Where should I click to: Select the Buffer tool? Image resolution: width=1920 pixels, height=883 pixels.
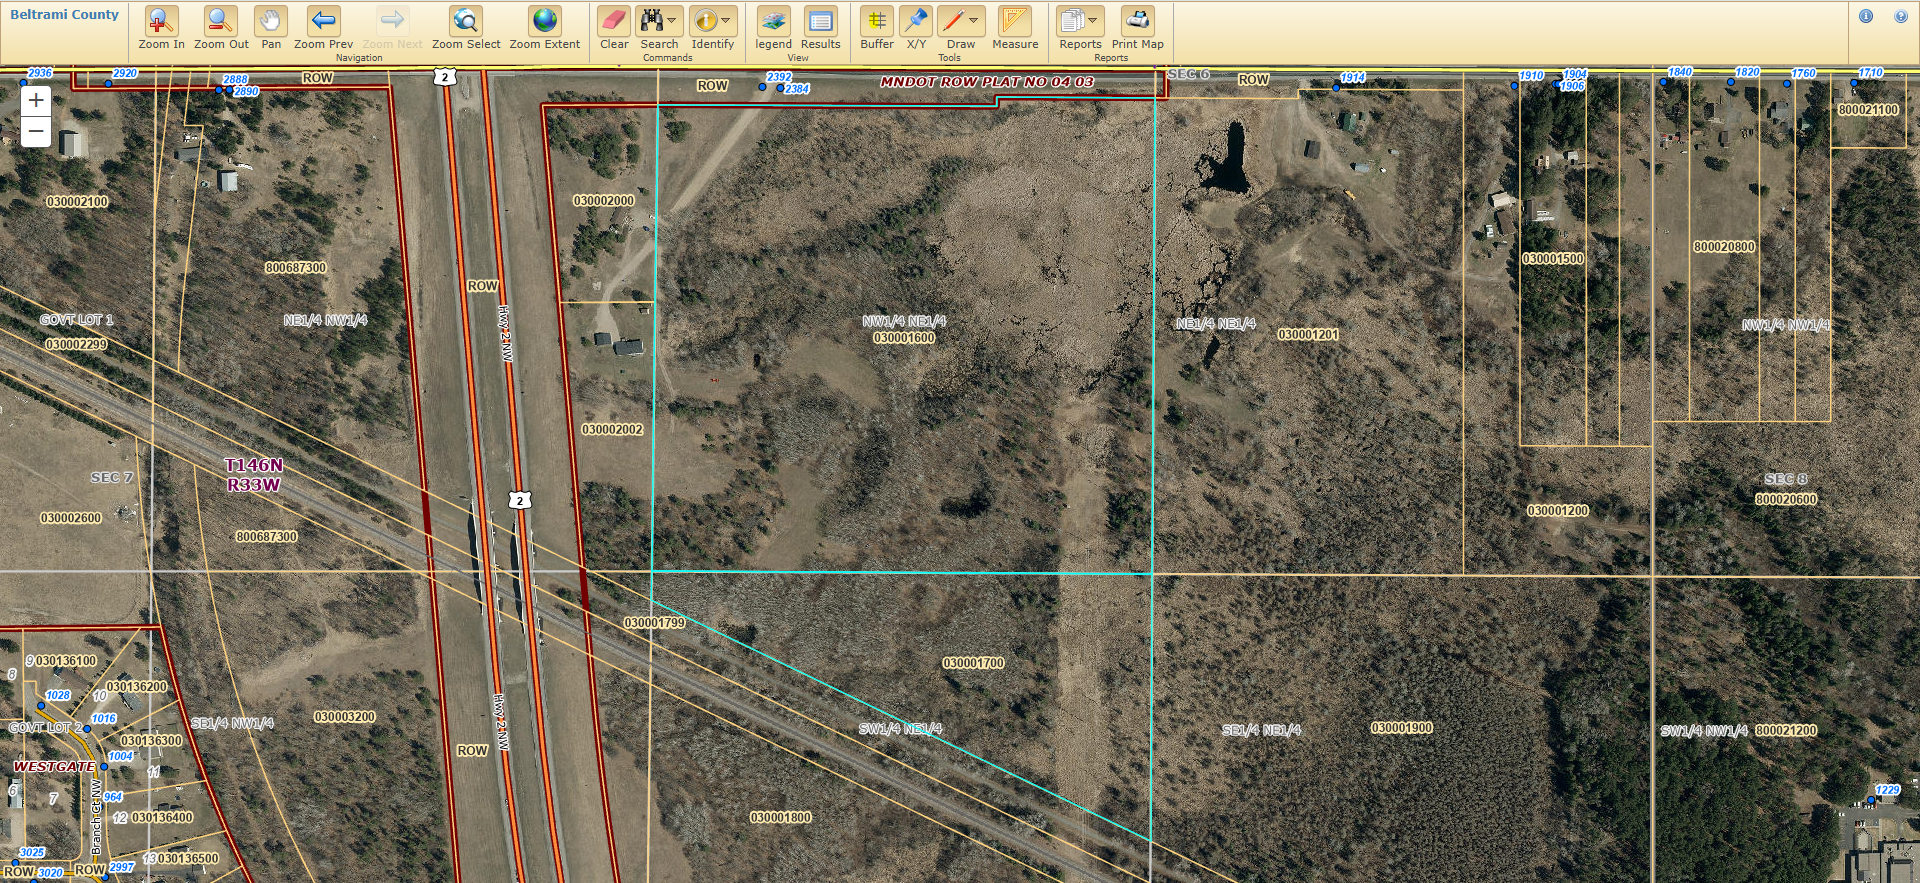click(x=876, y=21)
